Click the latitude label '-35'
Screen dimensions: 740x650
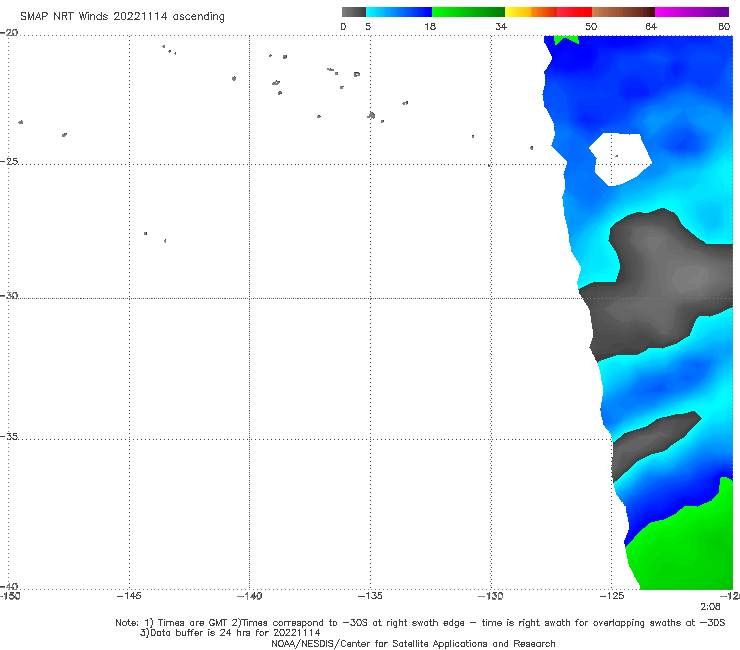(9, 436)
